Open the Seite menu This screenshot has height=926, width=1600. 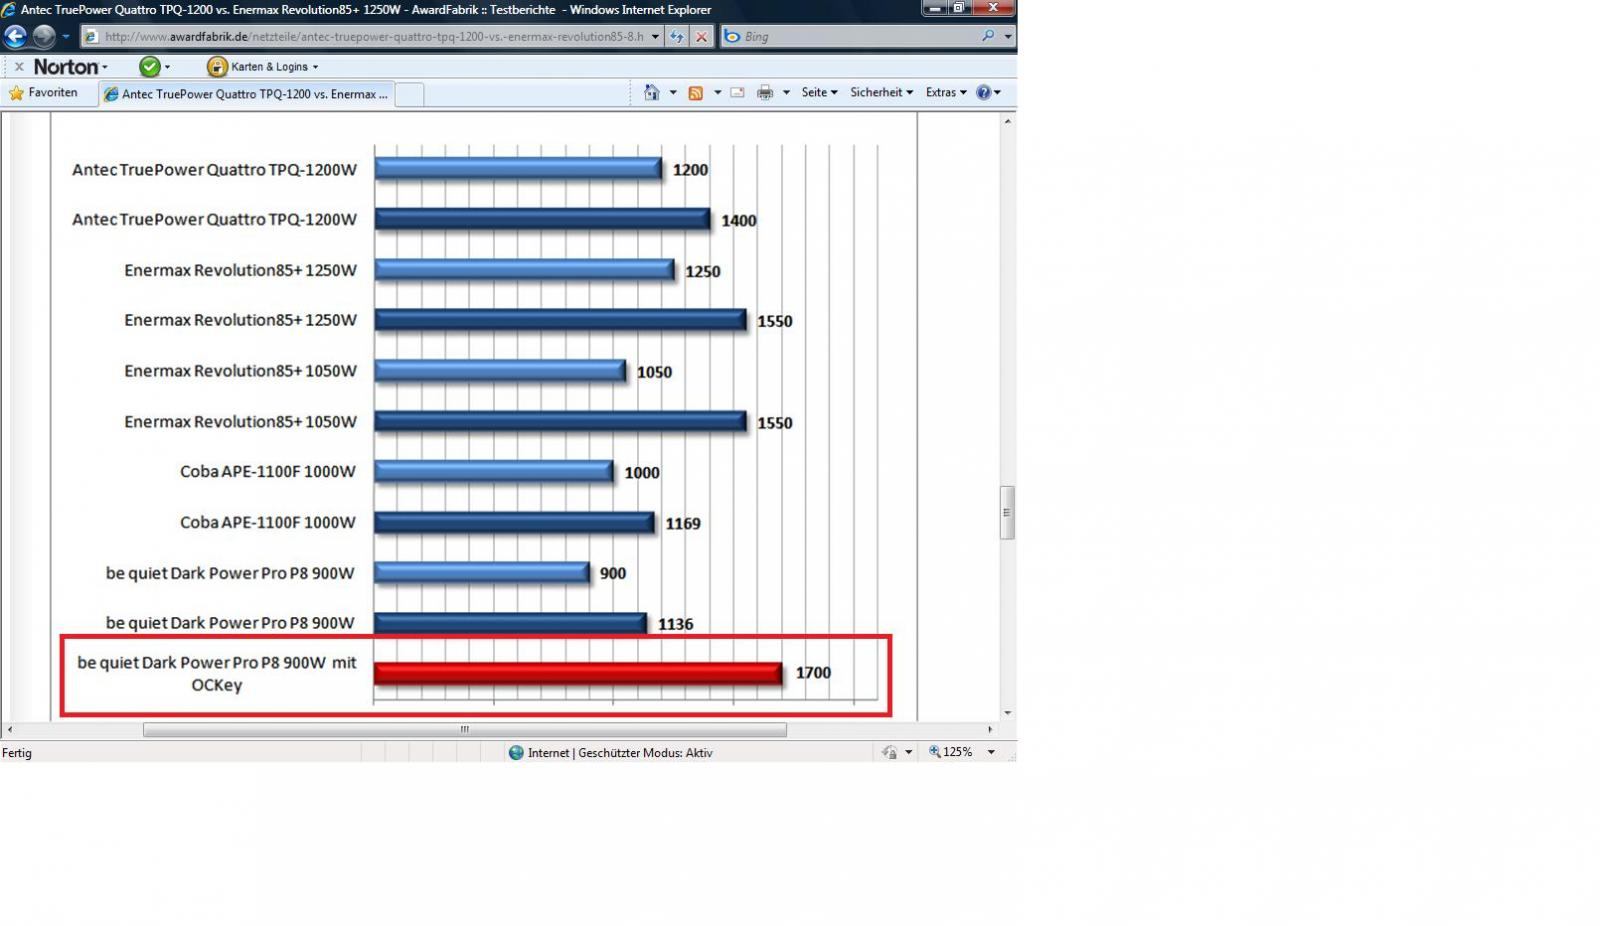point(819,93)
